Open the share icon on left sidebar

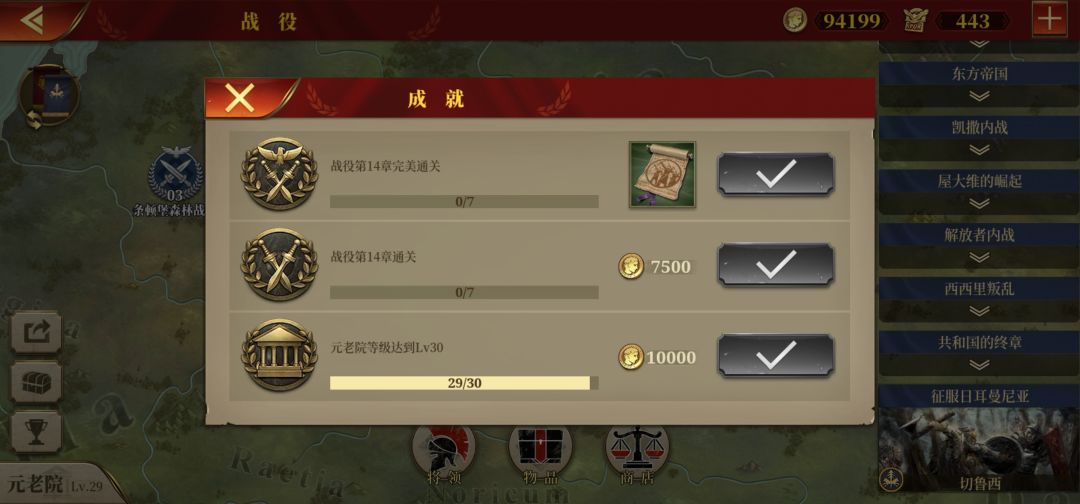click(x=36, y=332)
